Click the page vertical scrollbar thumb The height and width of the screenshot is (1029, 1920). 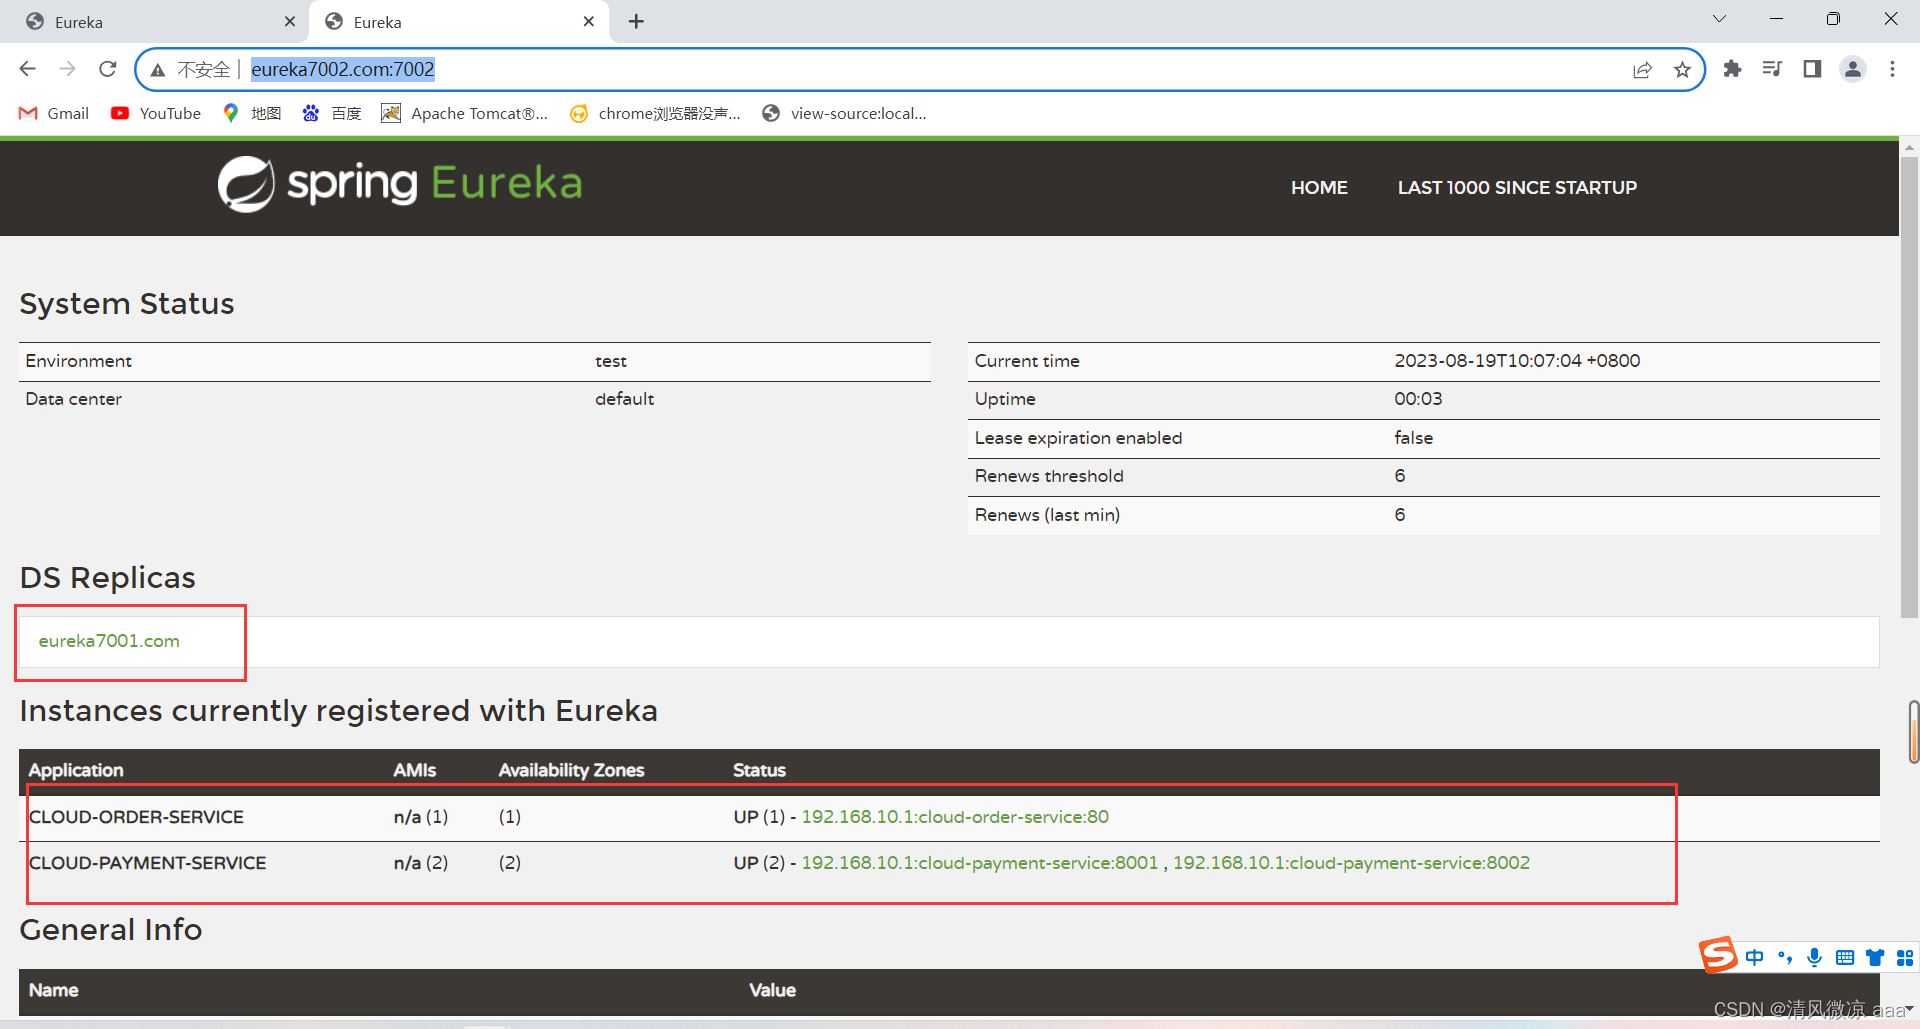tap(1909, 385)
